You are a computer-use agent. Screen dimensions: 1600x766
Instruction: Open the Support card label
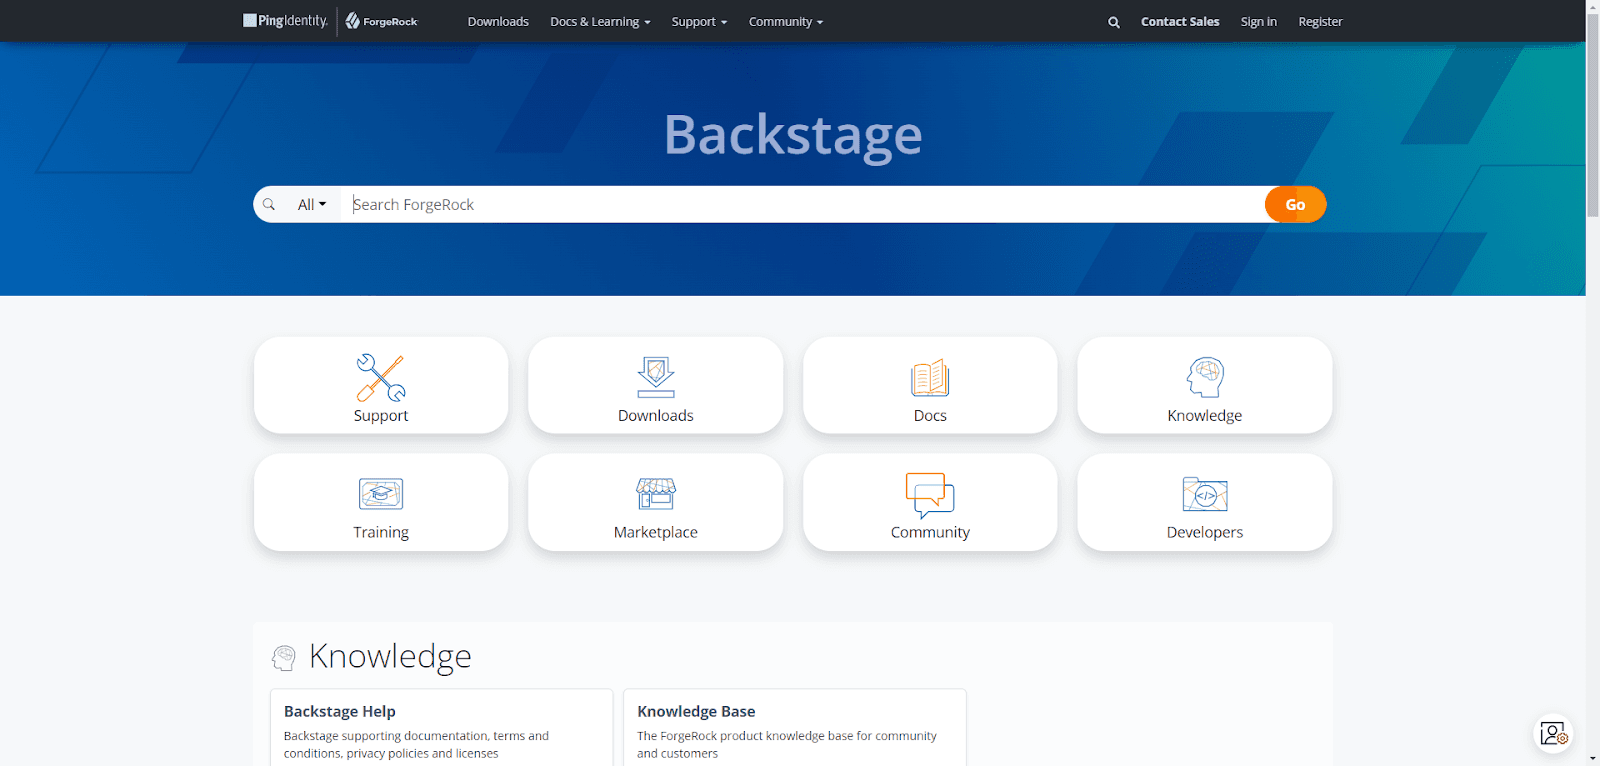coord(381,416)
